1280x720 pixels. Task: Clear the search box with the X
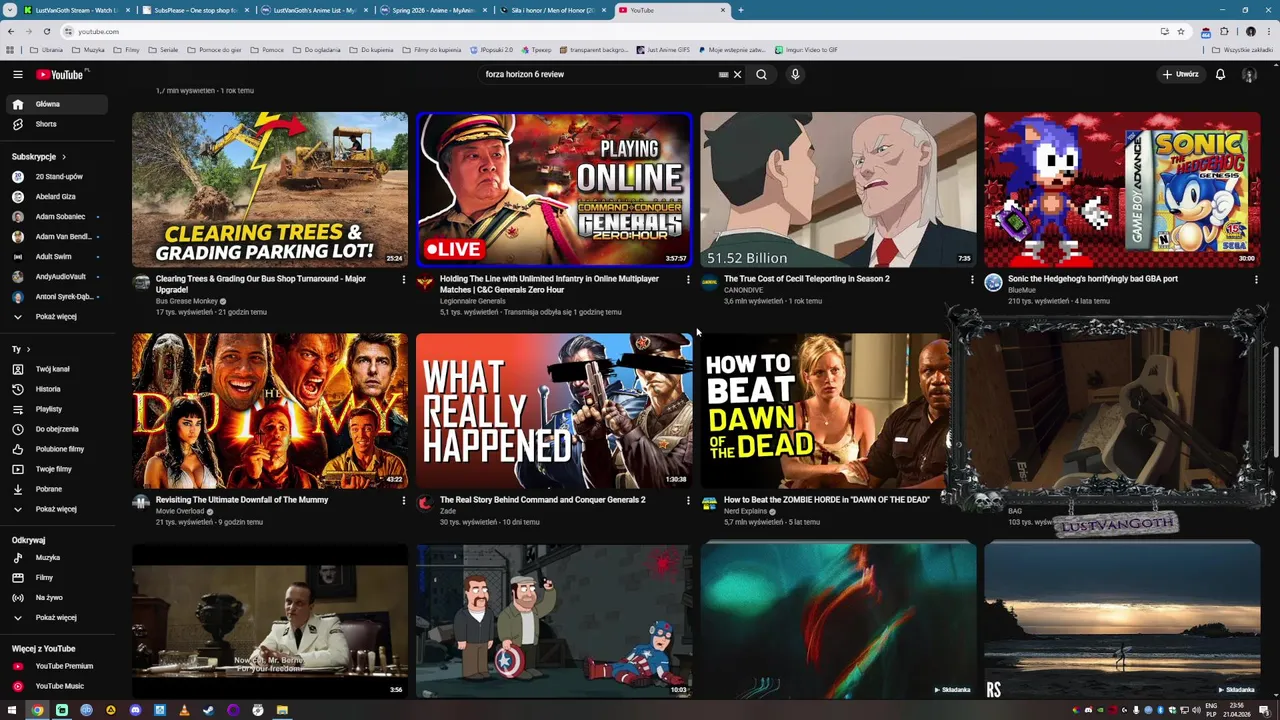(738, 74)
